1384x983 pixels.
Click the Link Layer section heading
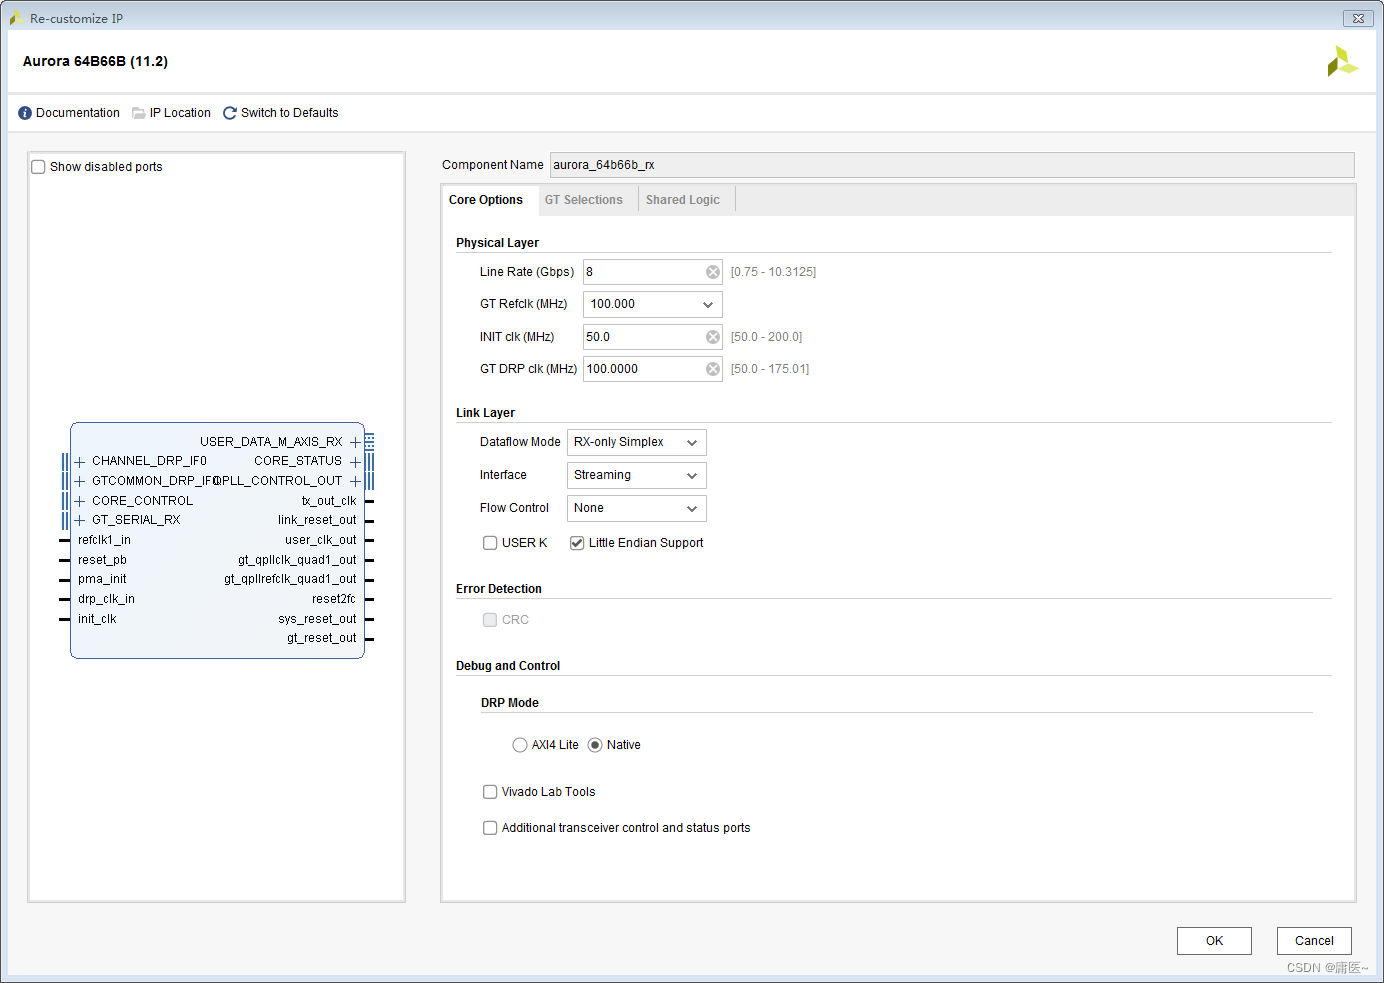(x=485, y=413)
